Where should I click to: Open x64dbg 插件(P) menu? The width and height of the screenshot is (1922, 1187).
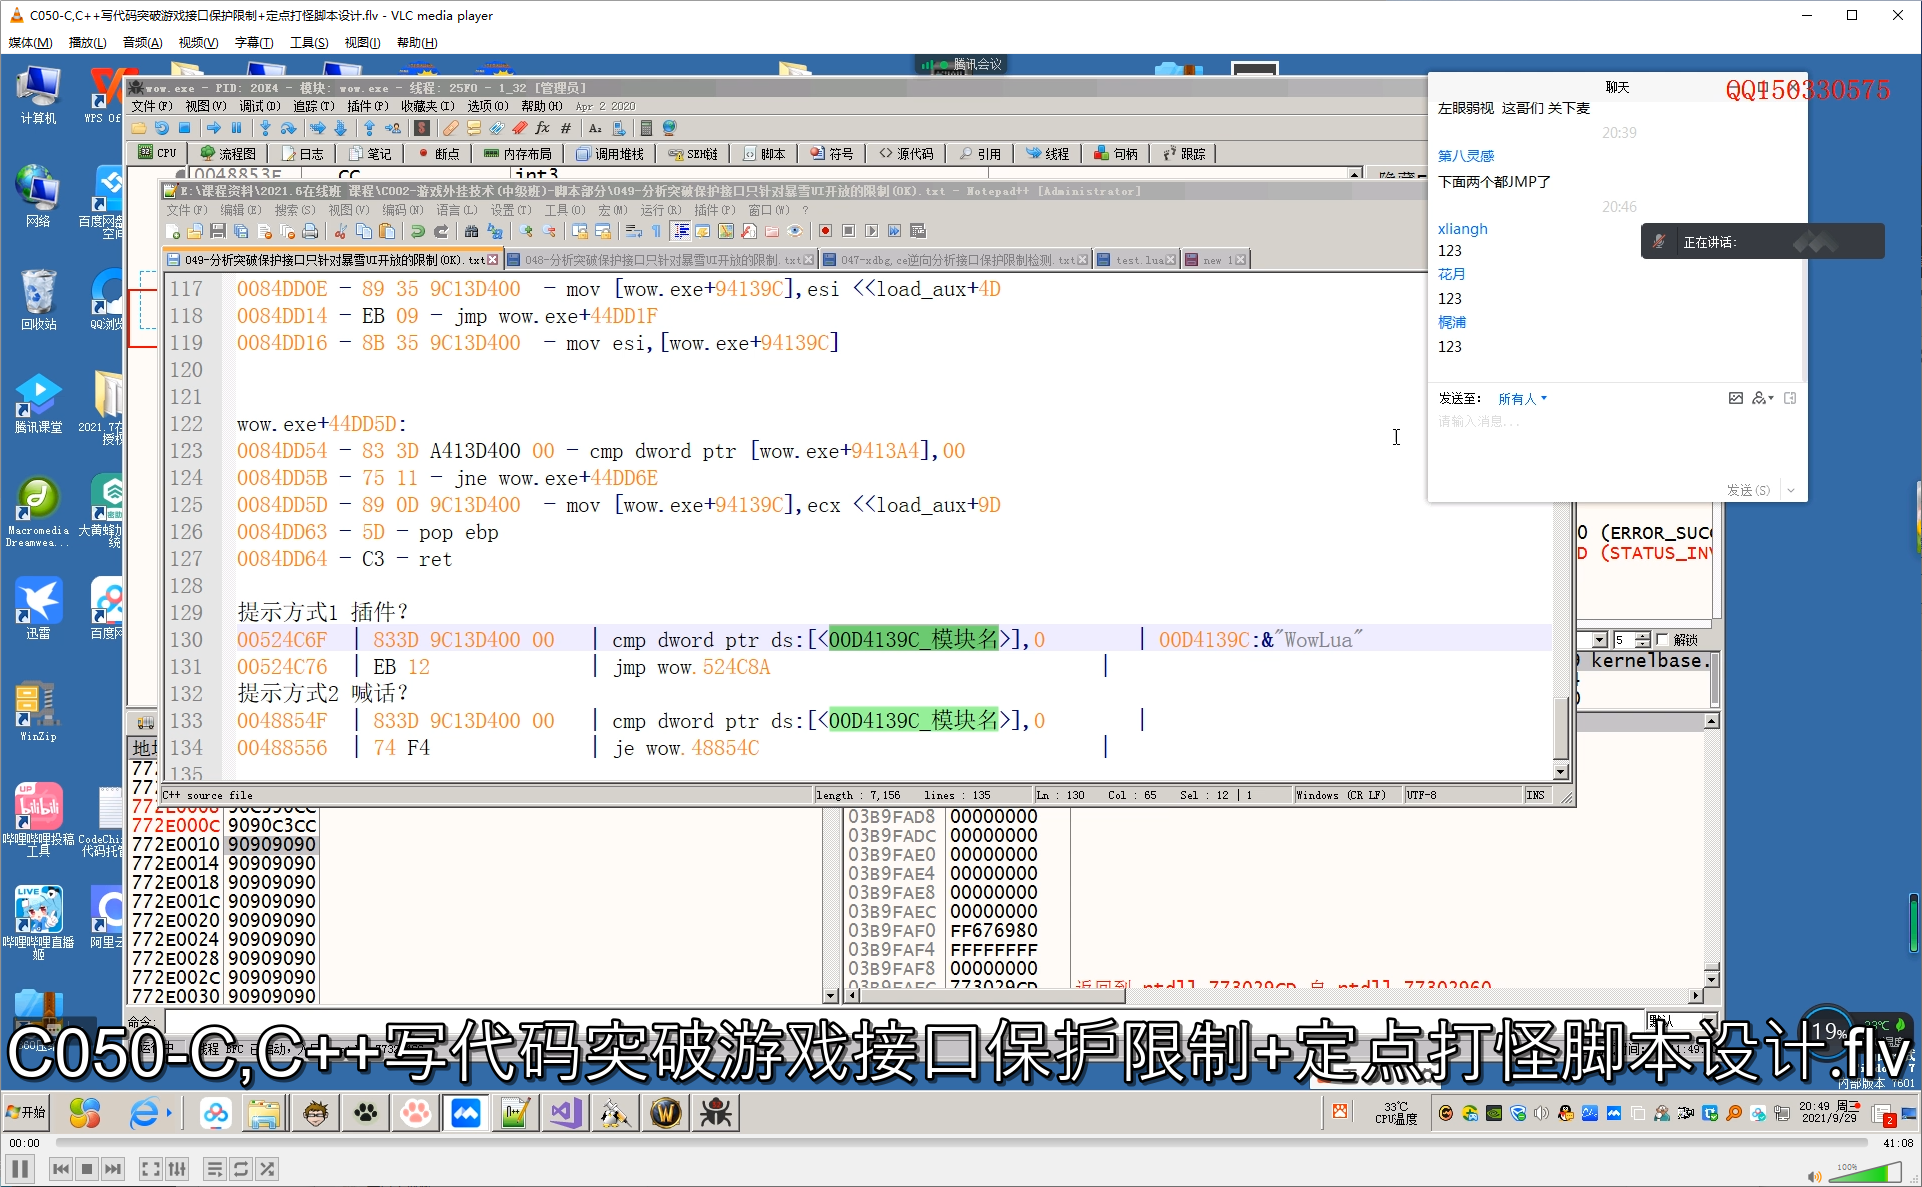click(x=367, y=106)
